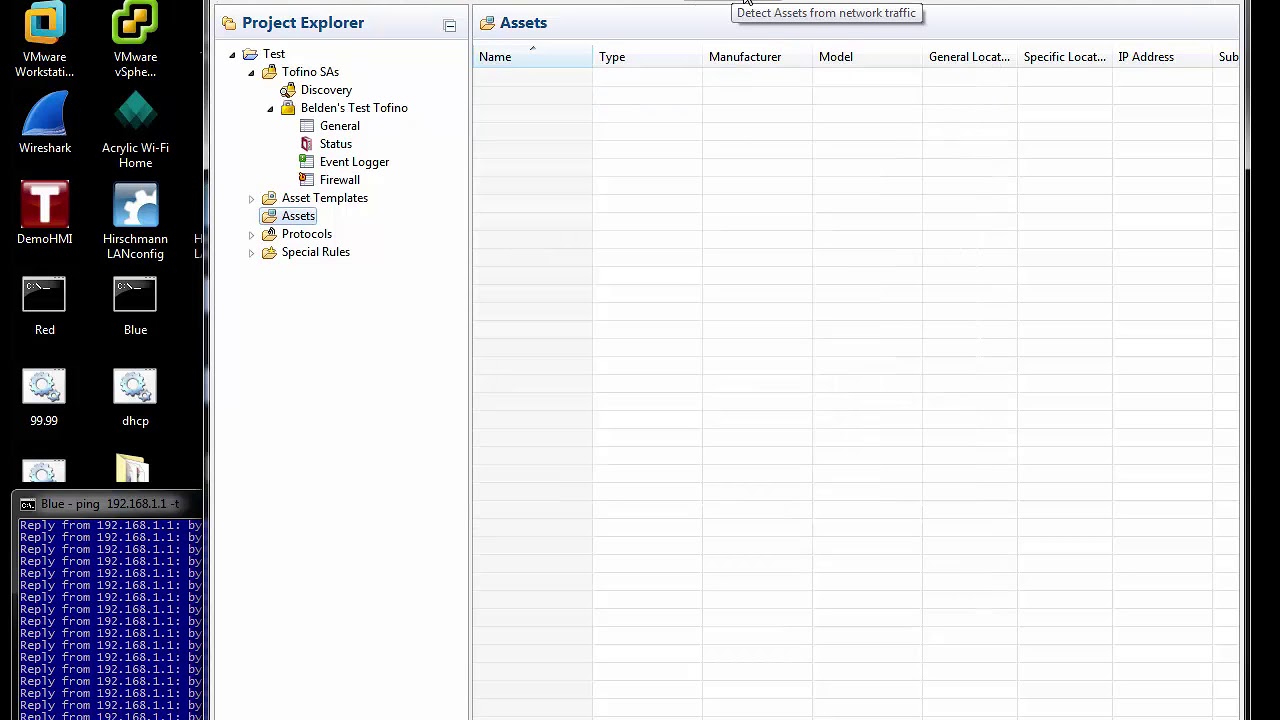Click Belden's Test Tofino device icon

[288, 108]
